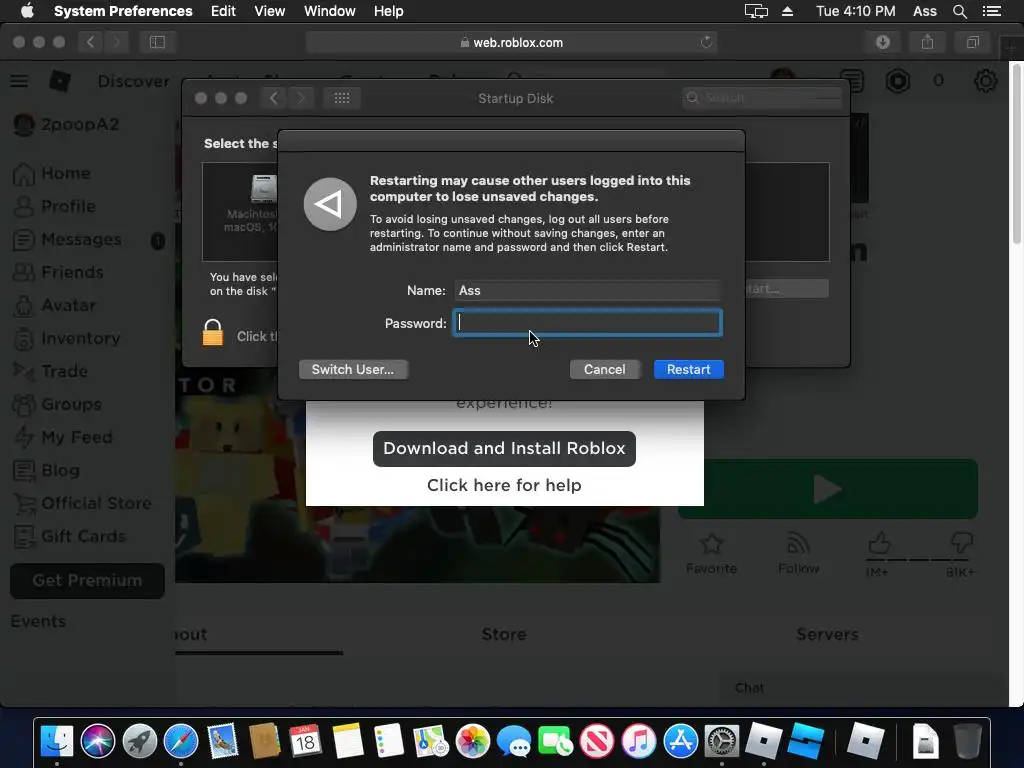Viewport: 1024px width, 768px height.
Task: Click the Restart button in the dialog
Action: (688, 370)
